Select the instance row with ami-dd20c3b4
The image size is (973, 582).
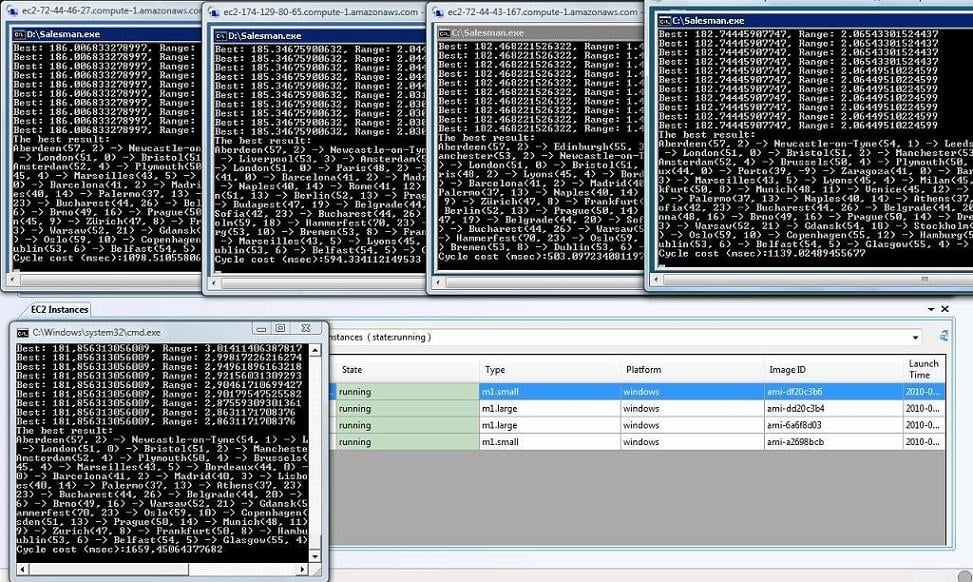[x=639, y=408]
